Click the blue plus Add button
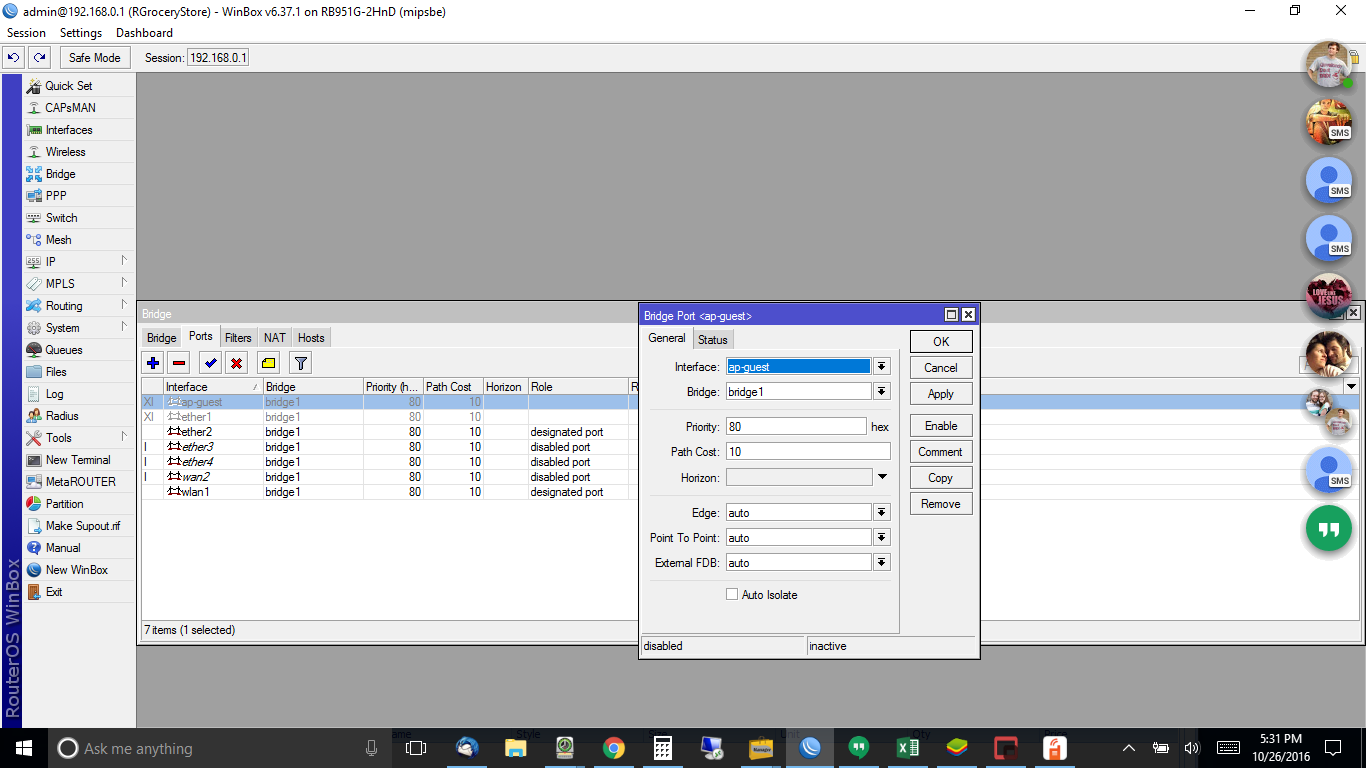Image resolution: width=1366 pixels, height=768 pixels. click(153, 363)
